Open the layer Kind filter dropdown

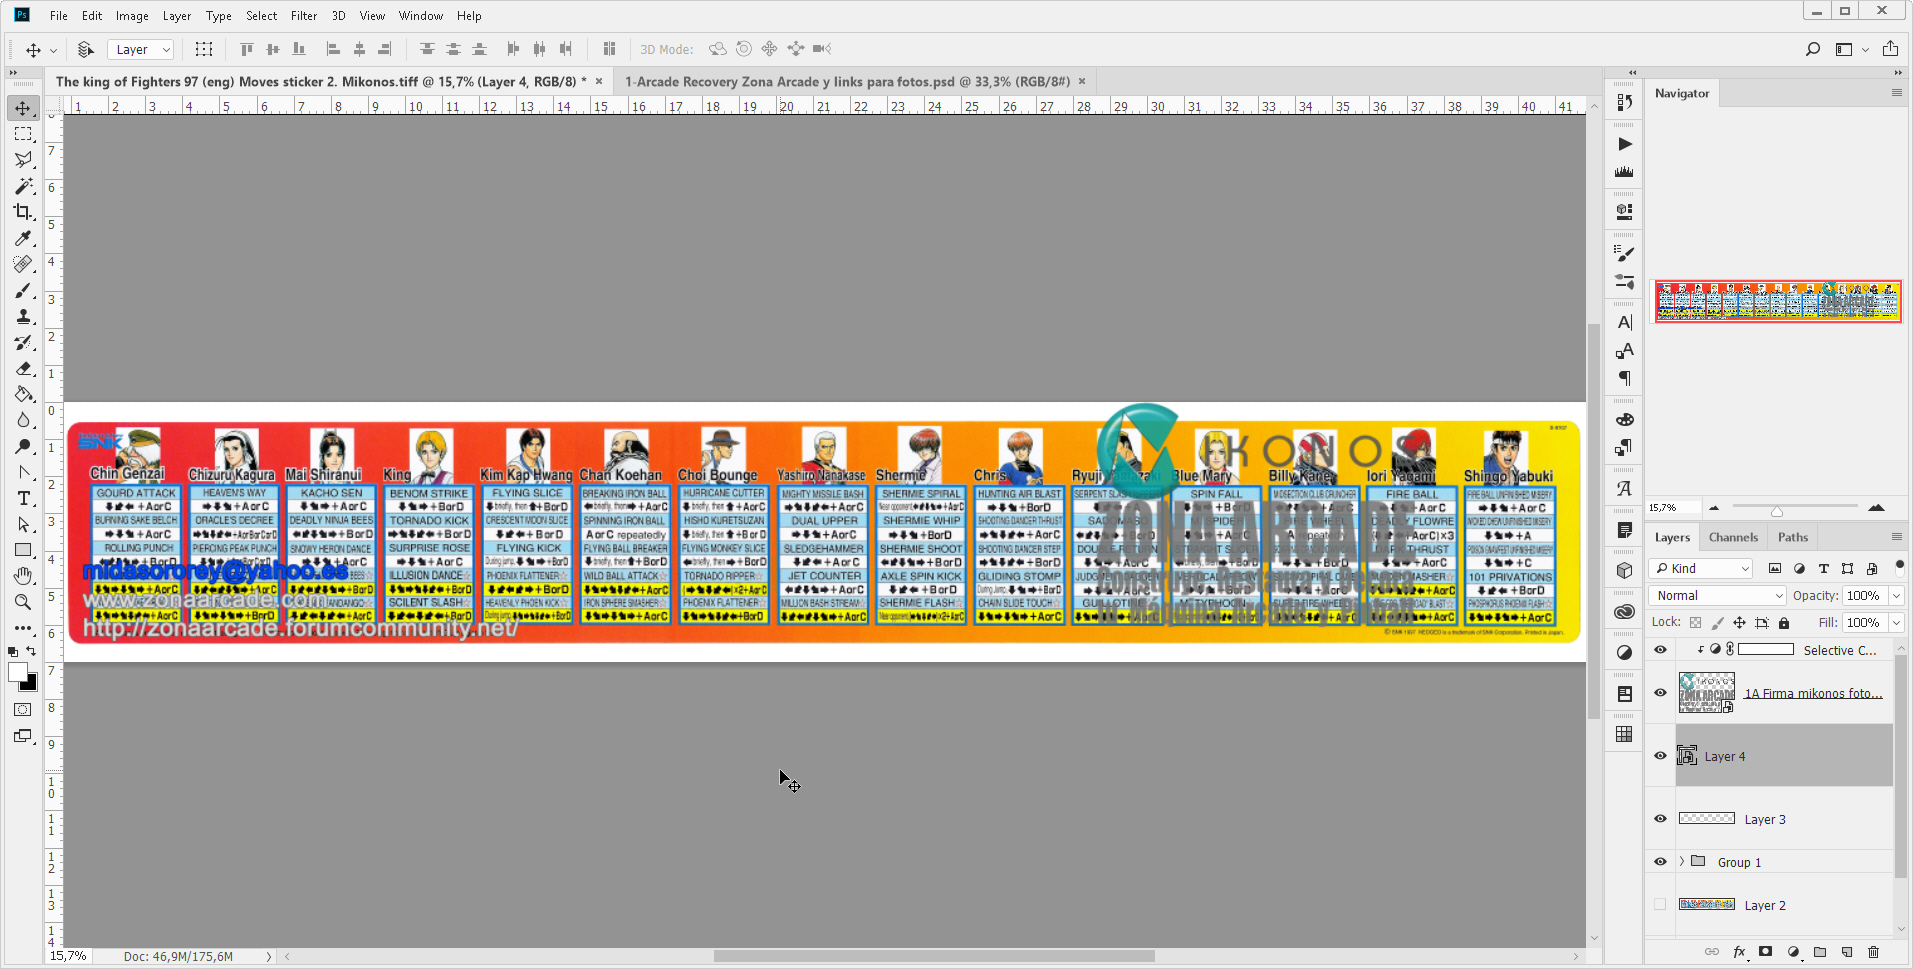(x=1702, y=568)
